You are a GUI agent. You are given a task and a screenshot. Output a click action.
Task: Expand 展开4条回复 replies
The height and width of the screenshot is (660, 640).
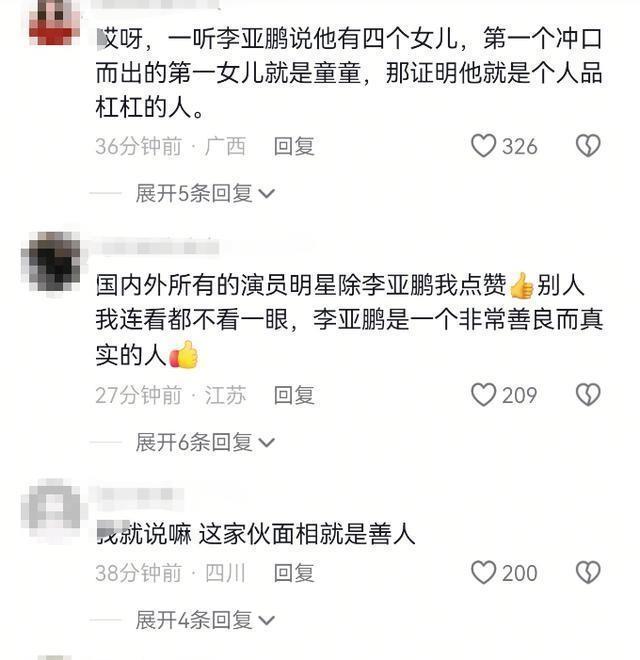pos(205,620)
